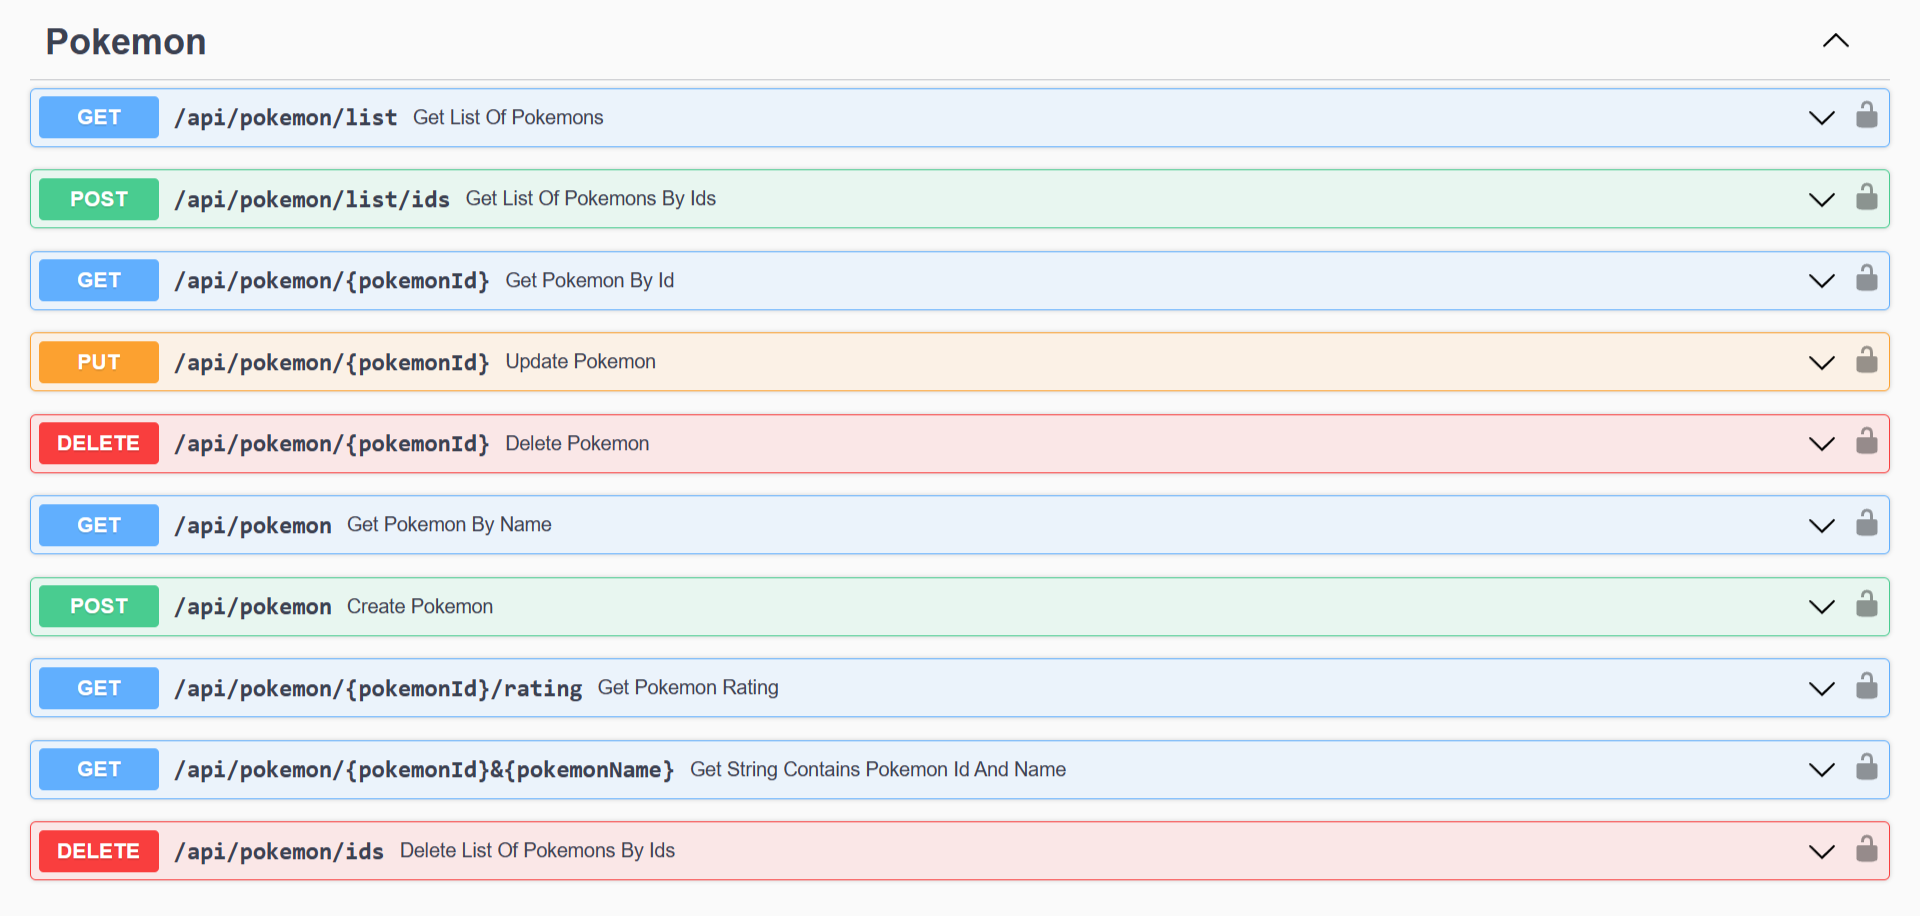The width and height of the screenshot is (1920, 916).
Task: Click the lock icon on GET /api/pokemon/list
Action: [x=1867, y=117]
